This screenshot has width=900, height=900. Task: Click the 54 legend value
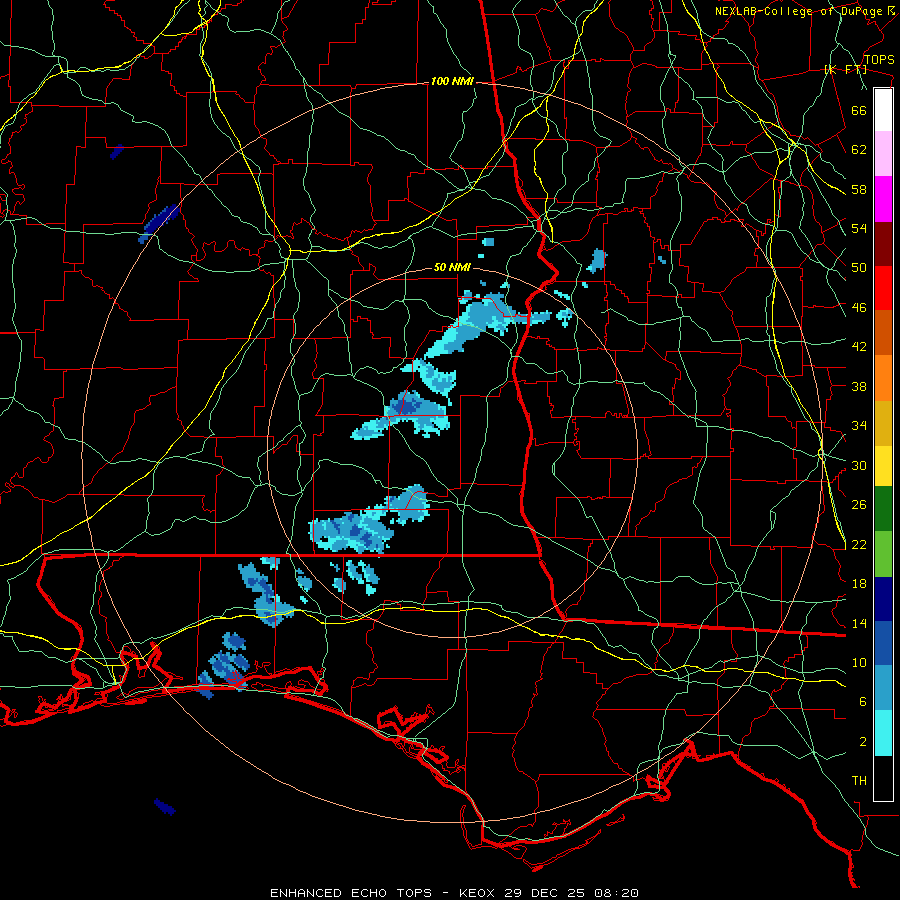(859, 228)
